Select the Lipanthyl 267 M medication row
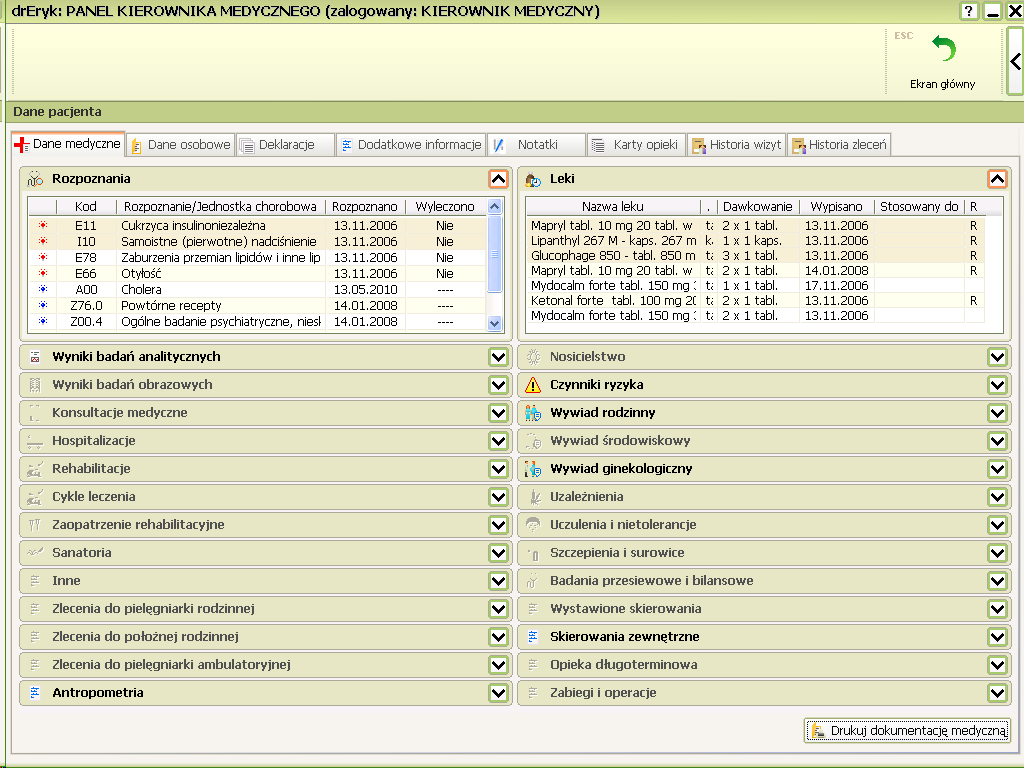1024x768 pixels. (756, 241)
